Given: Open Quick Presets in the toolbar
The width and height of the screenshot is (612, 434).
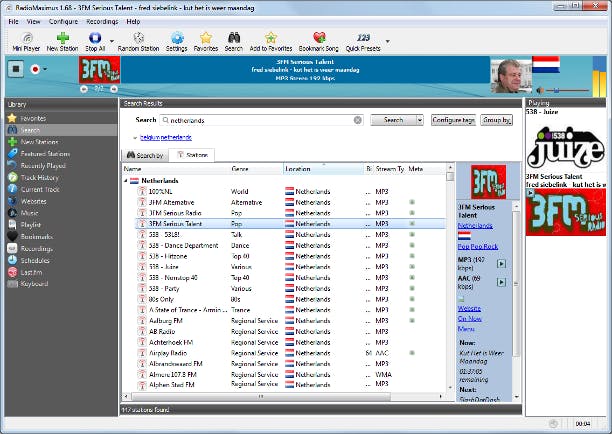Looking at the screenshot, I should click(x=363, y=42).
